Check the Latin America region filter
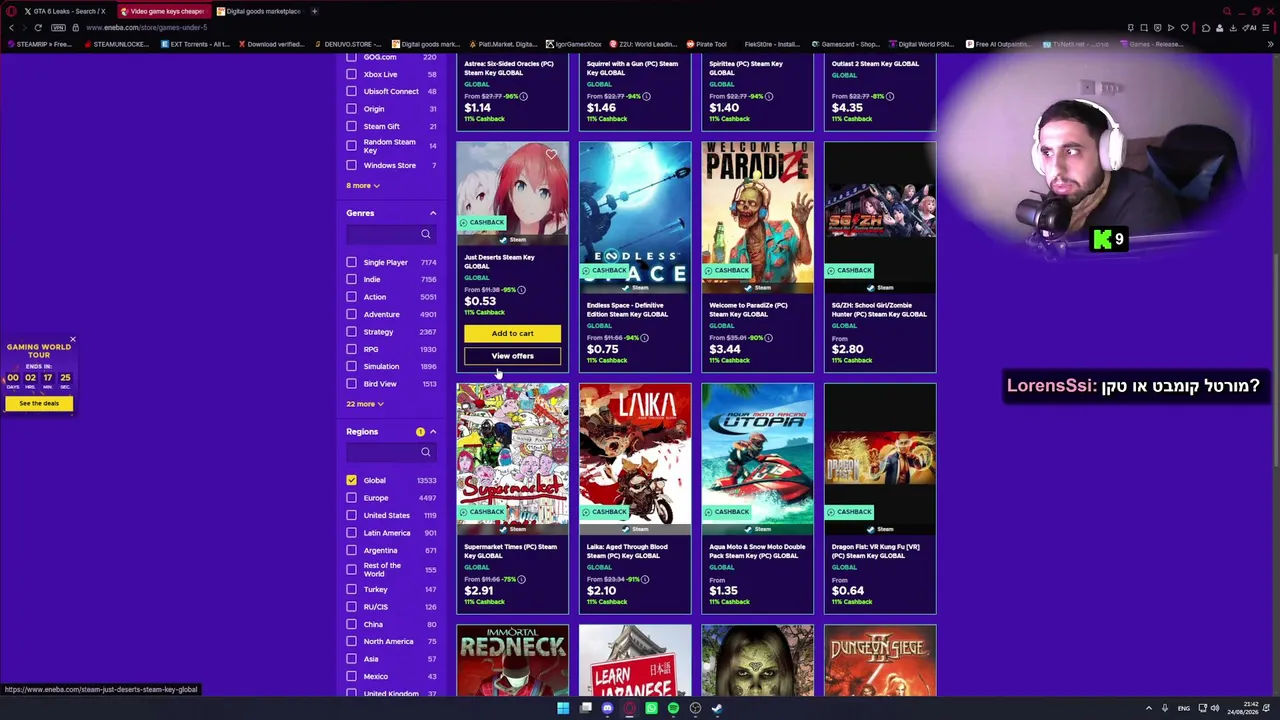This screenshot has height=720, width=1280. (351, 533)
